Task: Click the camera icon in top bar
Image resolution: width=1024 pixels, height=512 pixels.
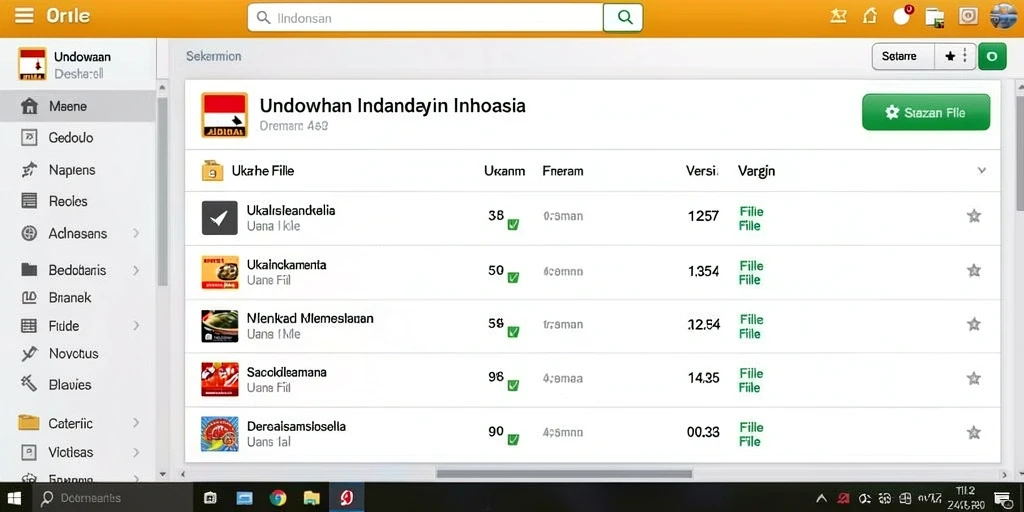Action: click(968, 16)
